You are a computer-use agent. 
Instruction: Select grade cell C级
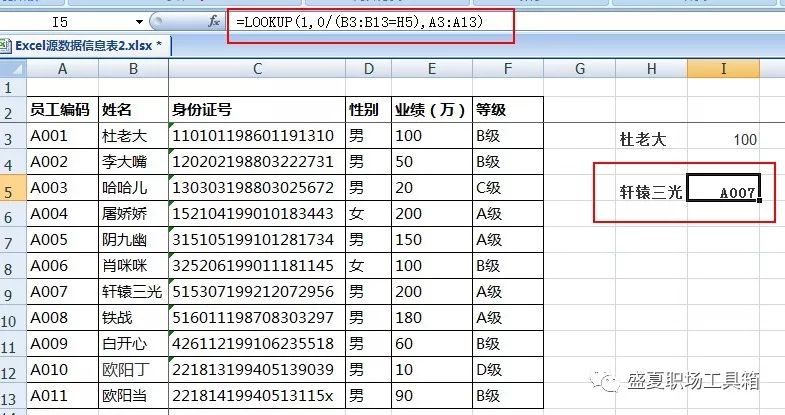click(508, 188)
